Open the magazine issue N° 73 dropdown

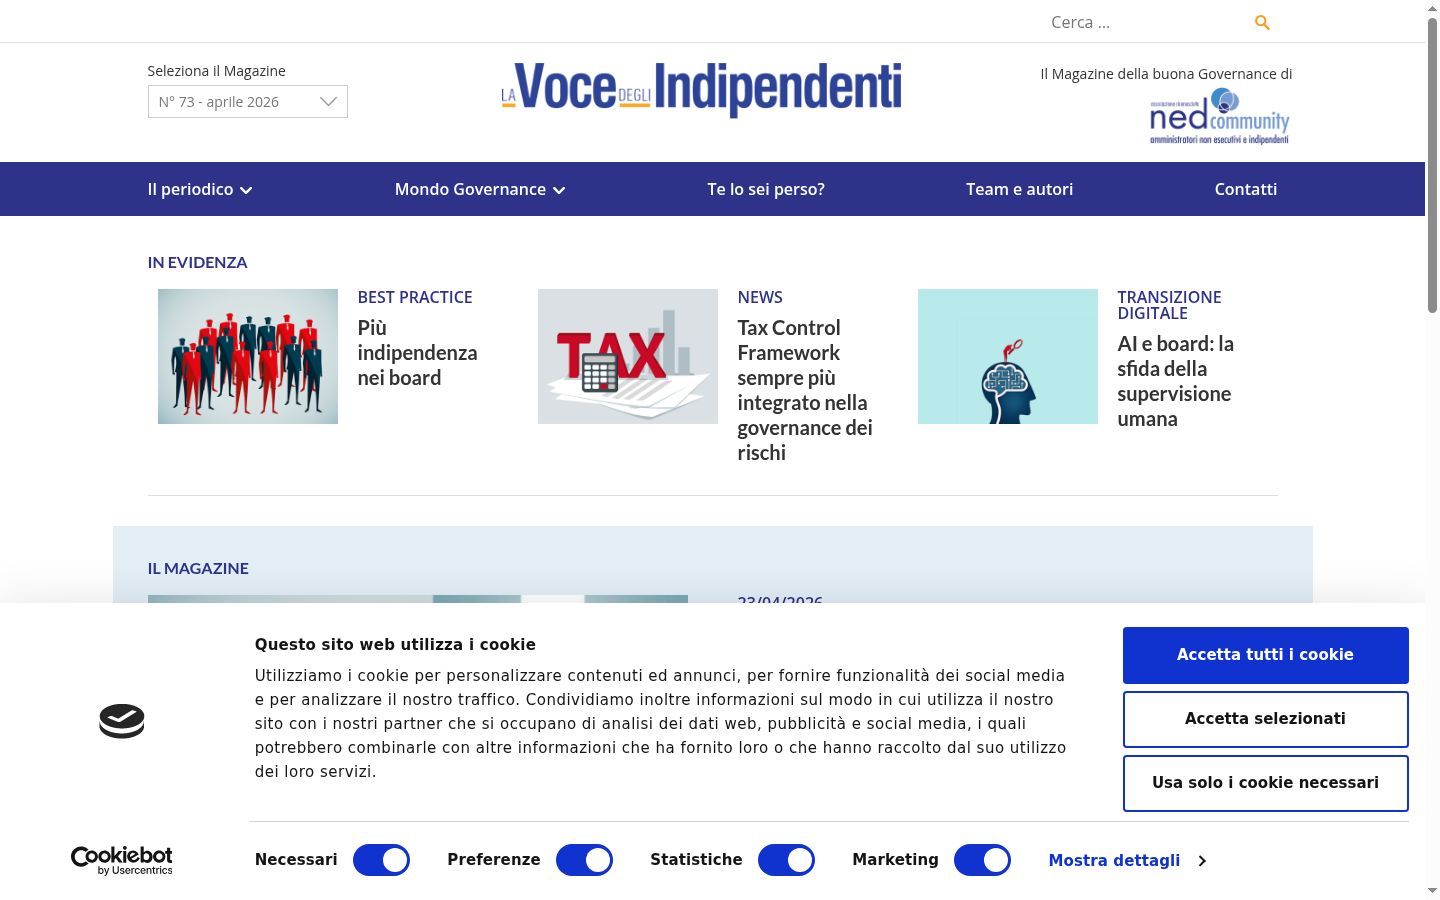248,102
